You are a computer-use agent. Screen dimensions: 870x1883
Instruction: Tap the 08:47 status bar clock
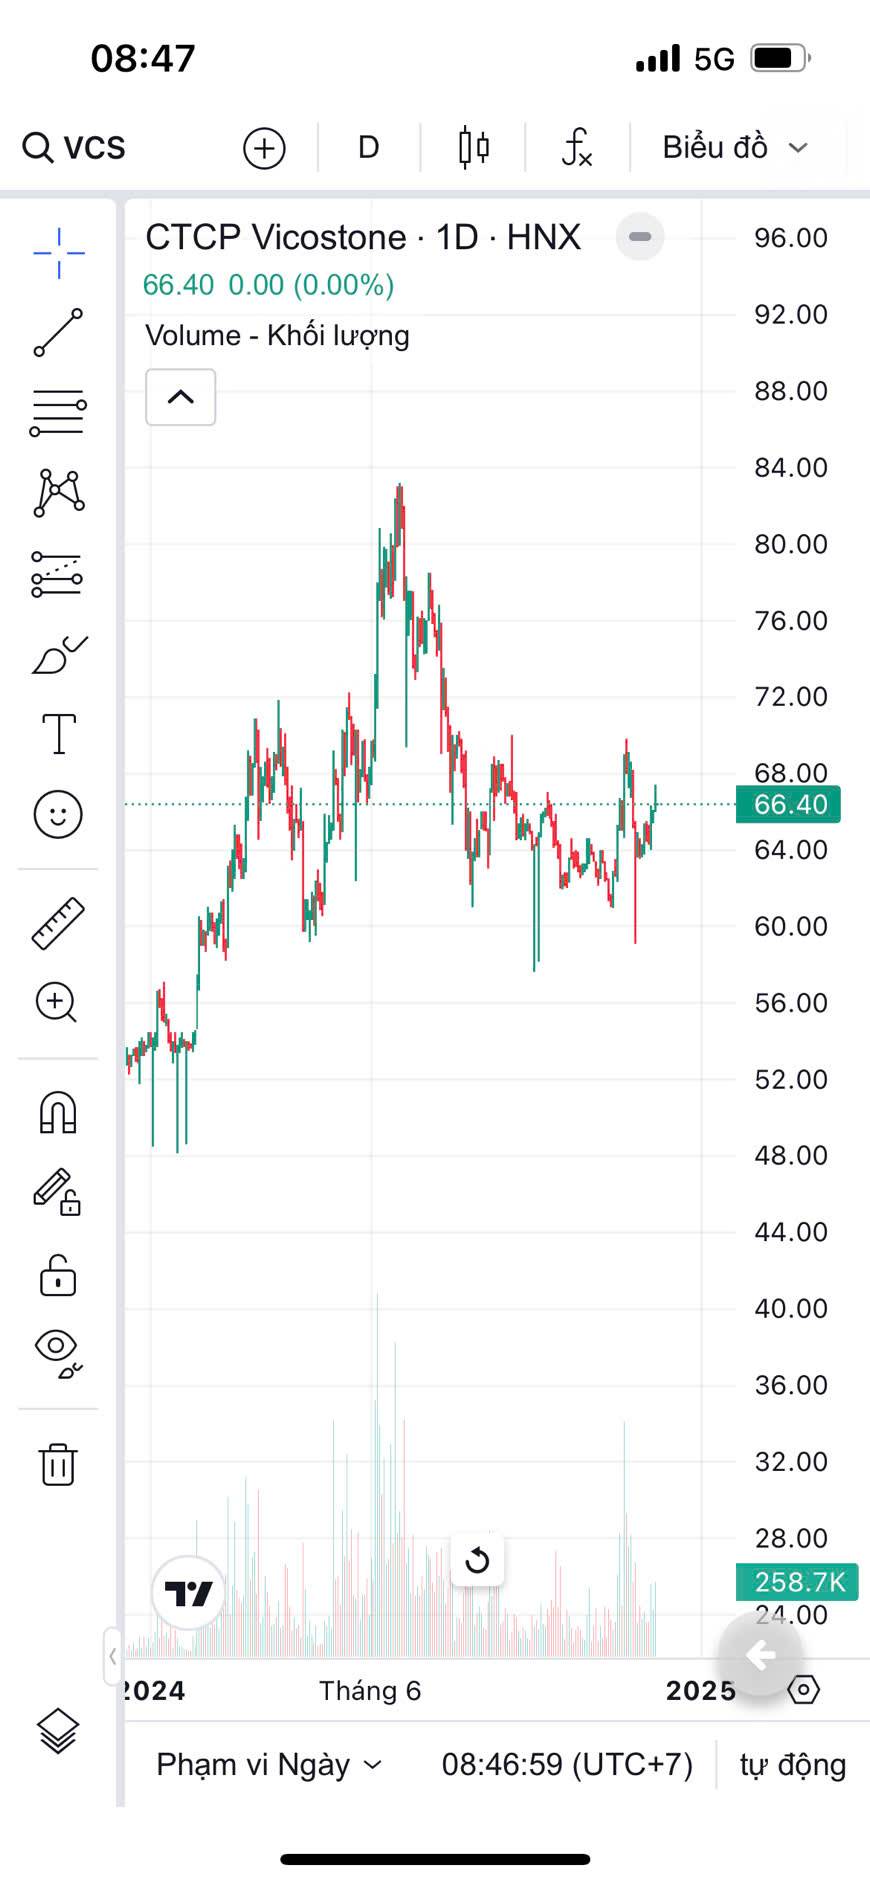143,58
